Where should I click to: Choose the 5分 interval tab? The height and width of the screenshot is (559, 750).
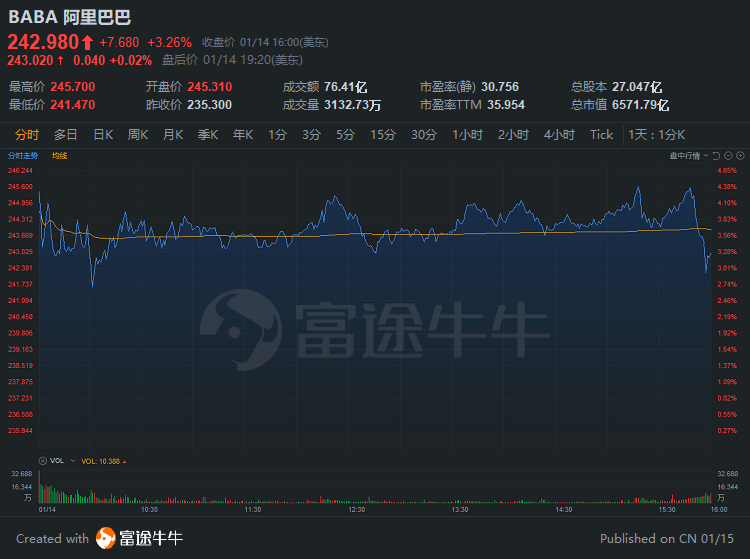pos(345,135)
